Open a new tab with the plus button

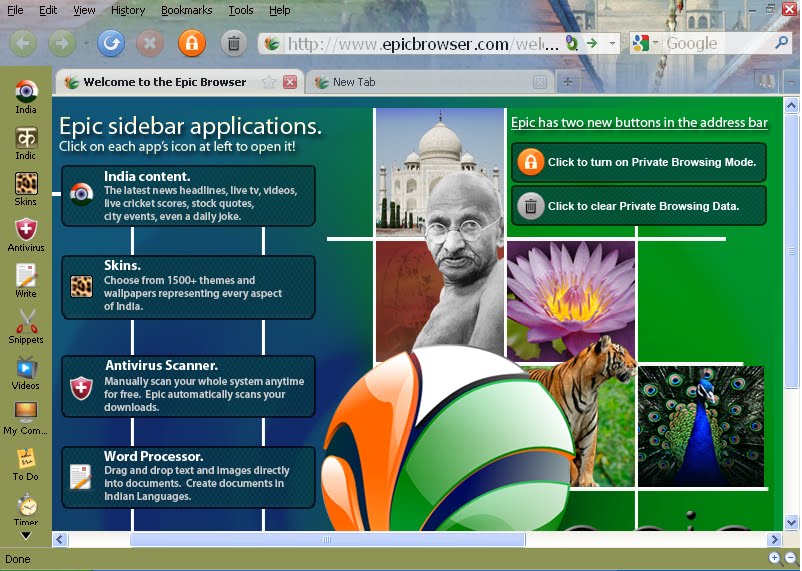(568, 82)
